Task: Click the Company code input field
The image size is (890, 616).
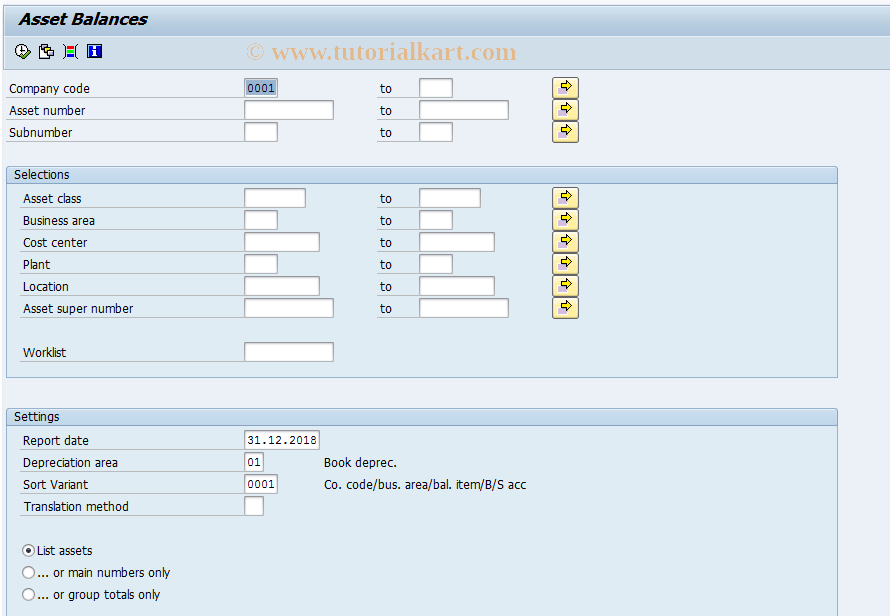Action: pyautogui.click(x=260, y=87)
